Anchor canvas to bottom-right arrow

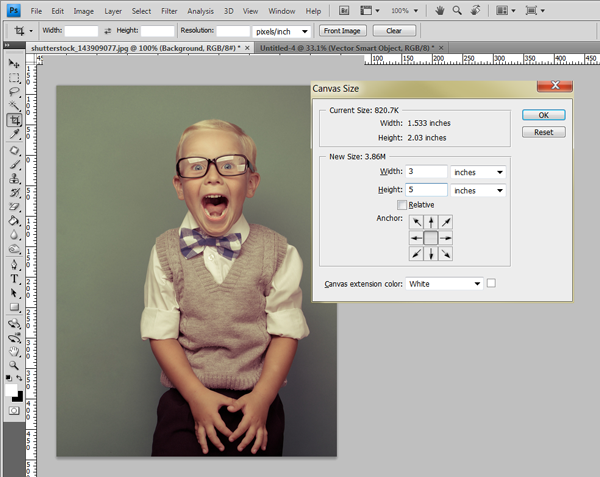pos(446,254)
